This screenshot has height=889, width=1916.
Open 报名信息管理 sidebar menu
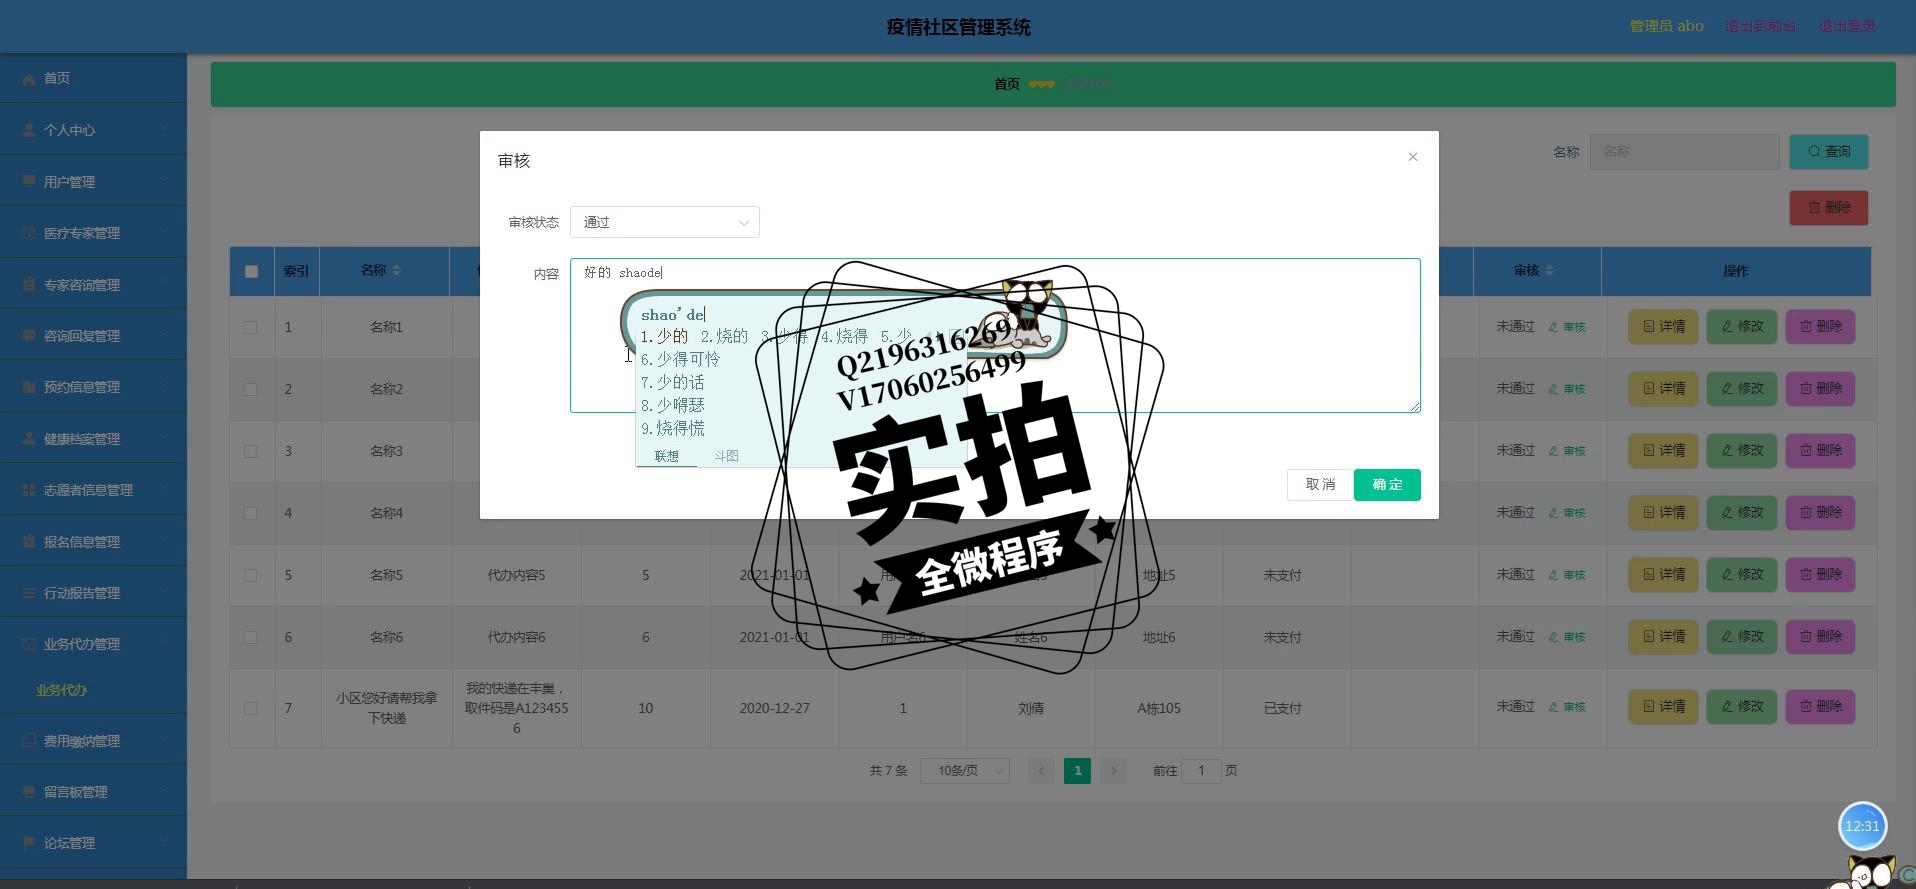pyautogui.click(x=93, y=542)
